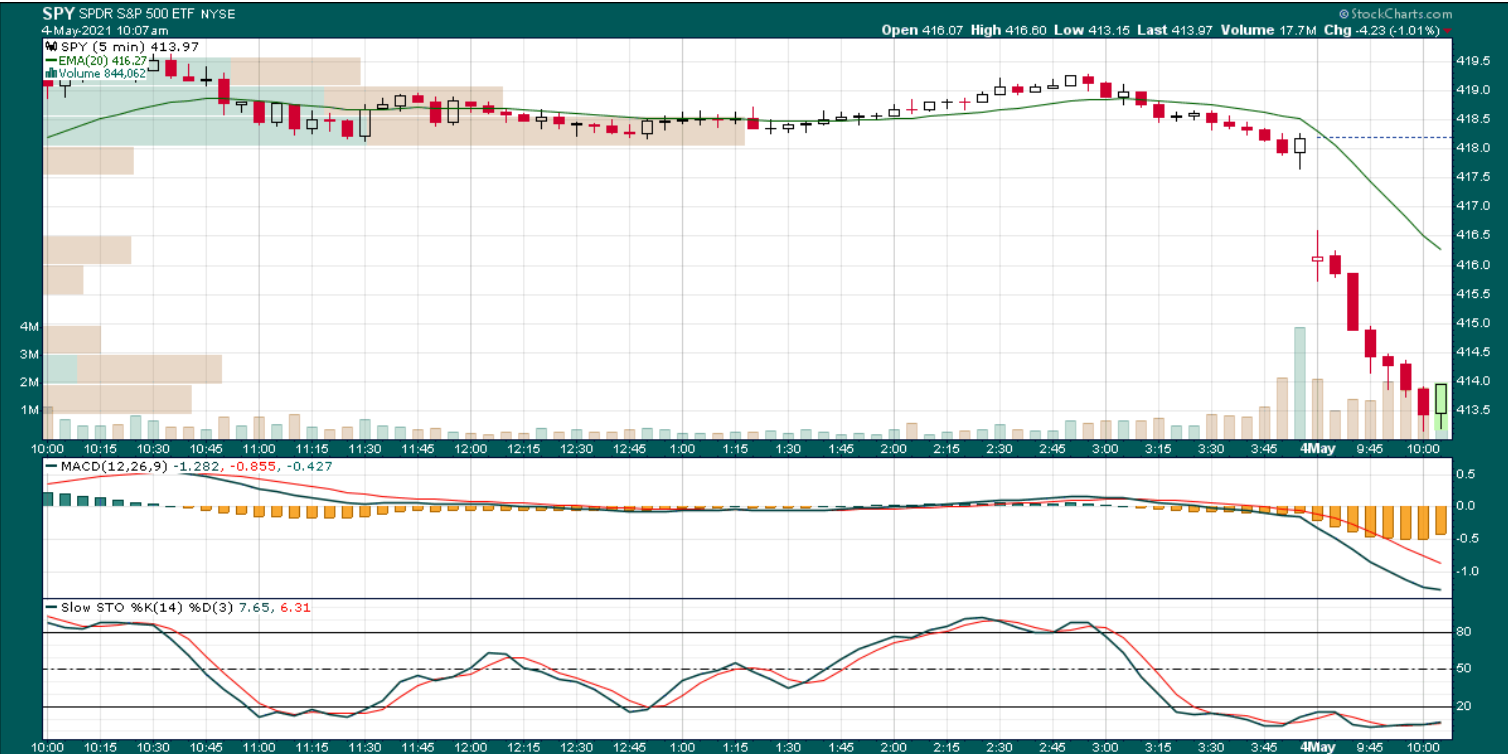
Task: Click the red MACD signal value -0.855
Action: tap(253, 467)
